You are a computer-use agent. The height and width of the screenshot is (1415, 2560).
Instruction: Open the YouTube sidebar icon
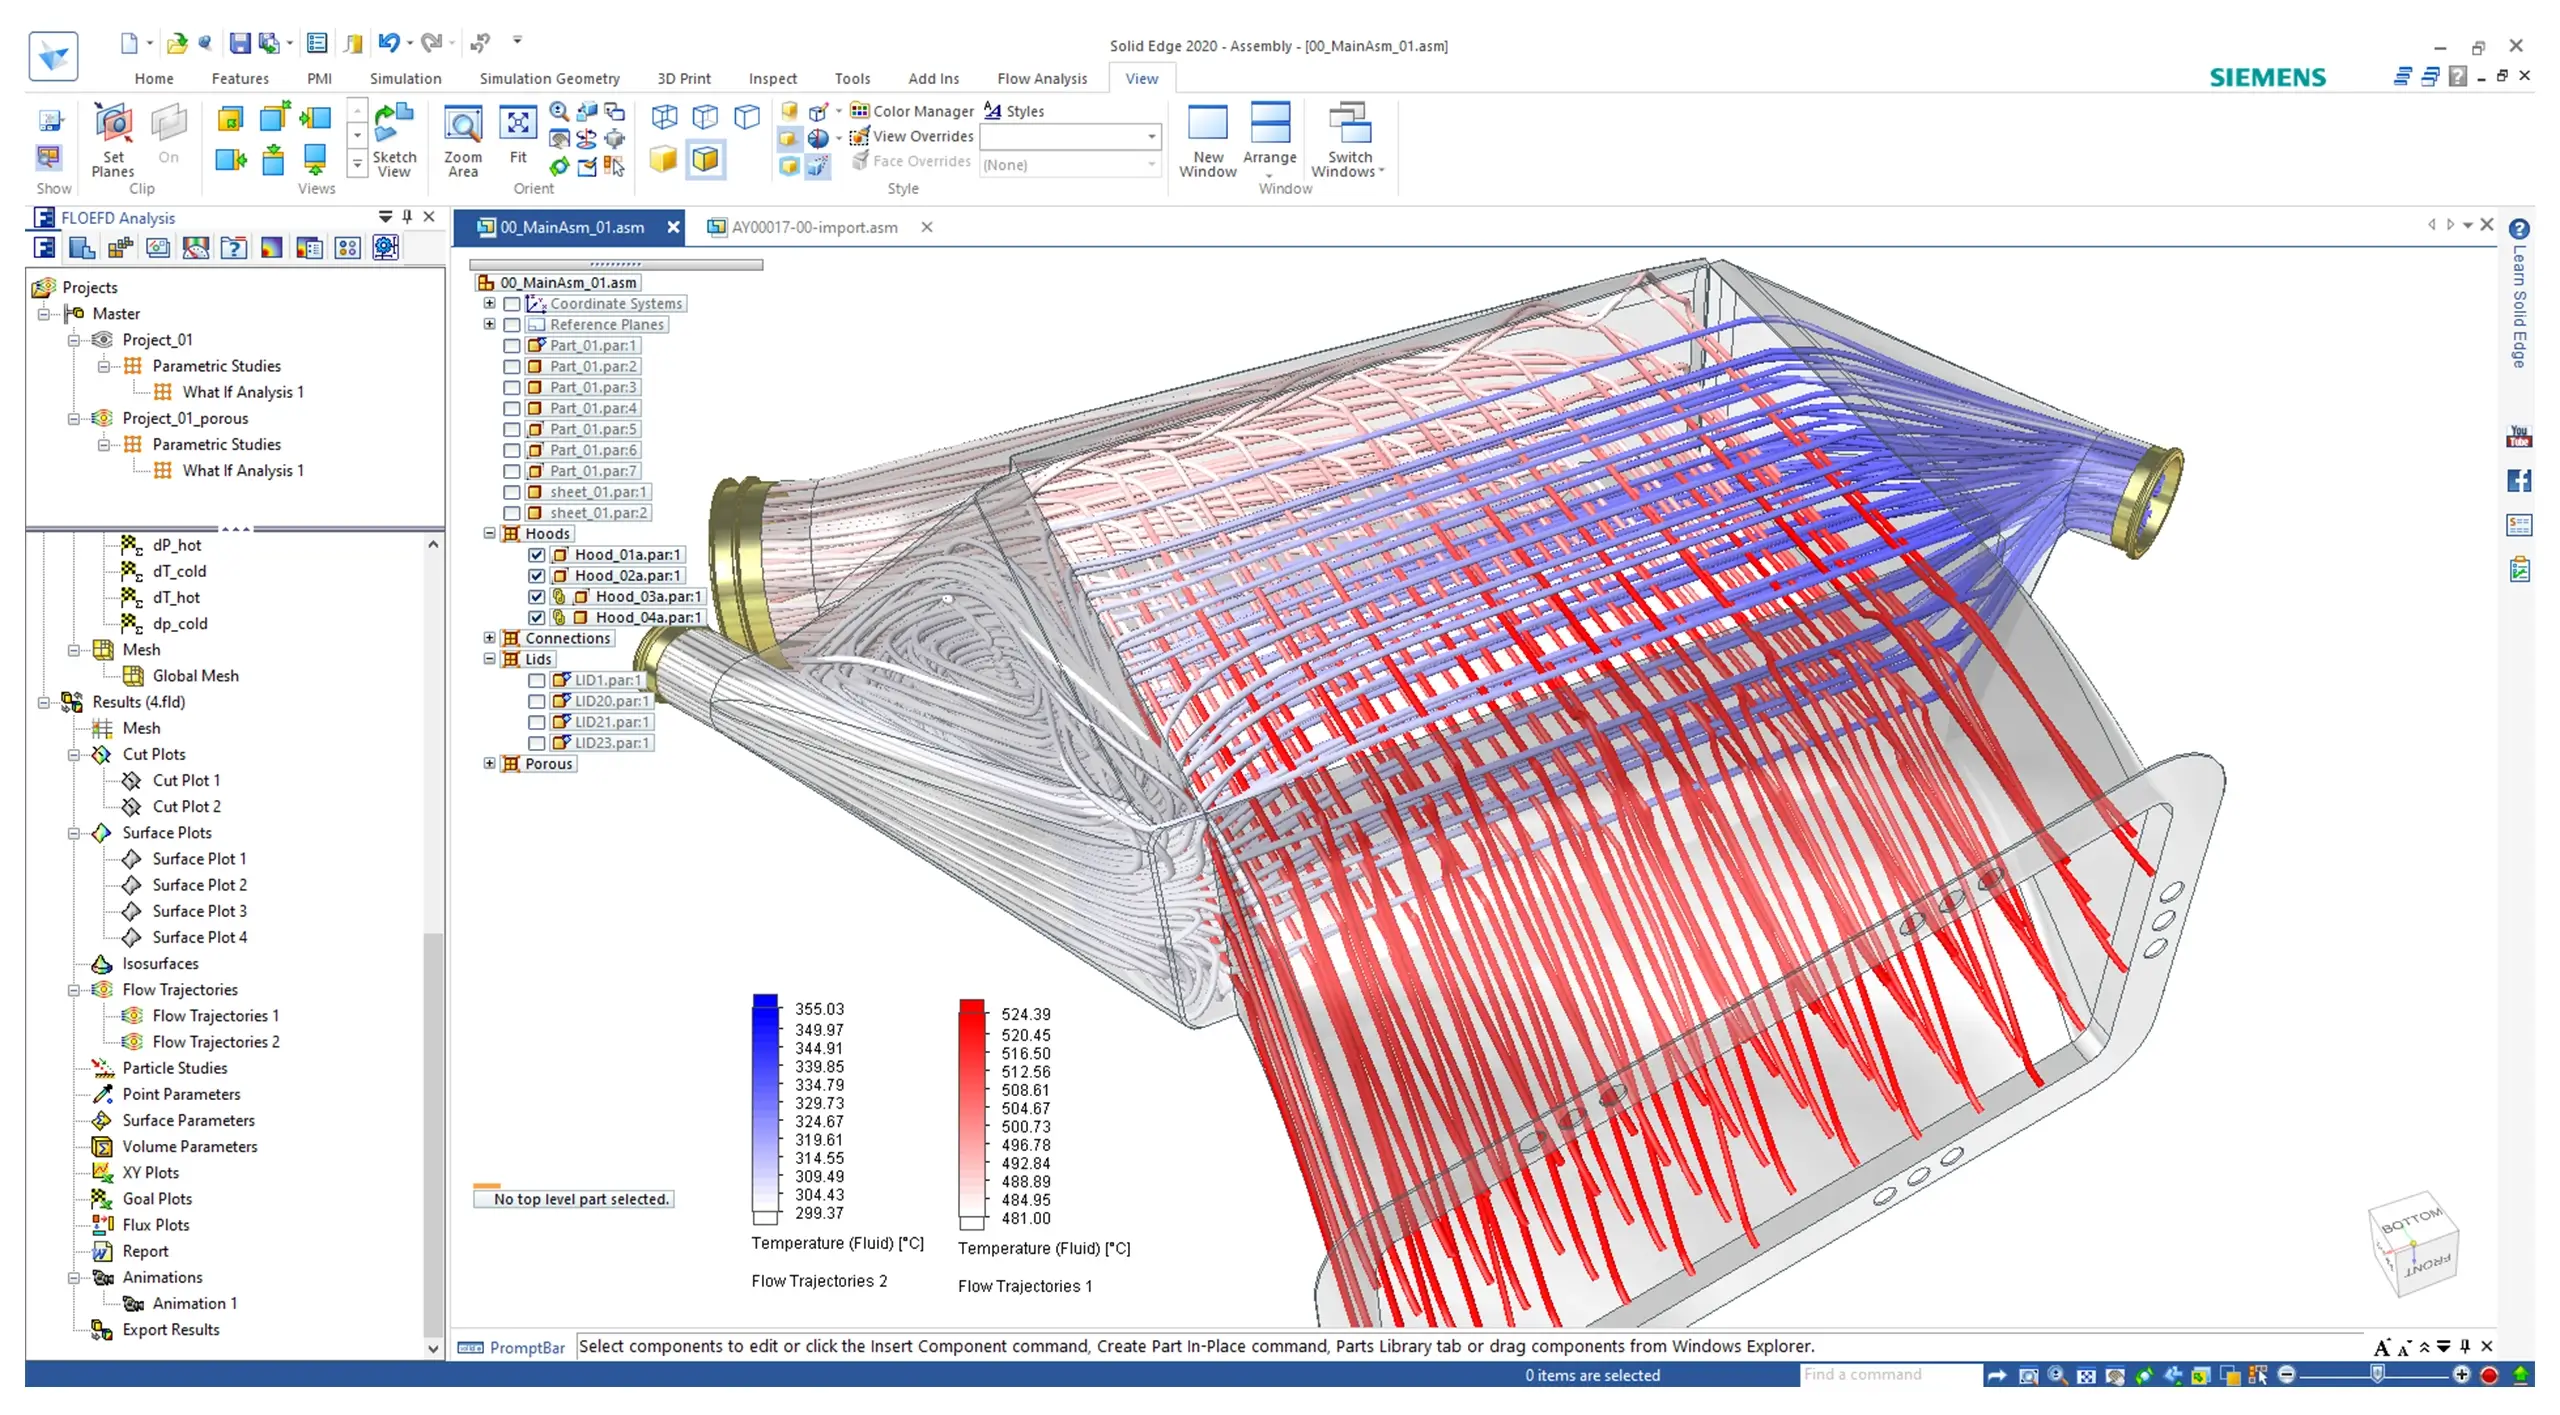pos(2519,436)
